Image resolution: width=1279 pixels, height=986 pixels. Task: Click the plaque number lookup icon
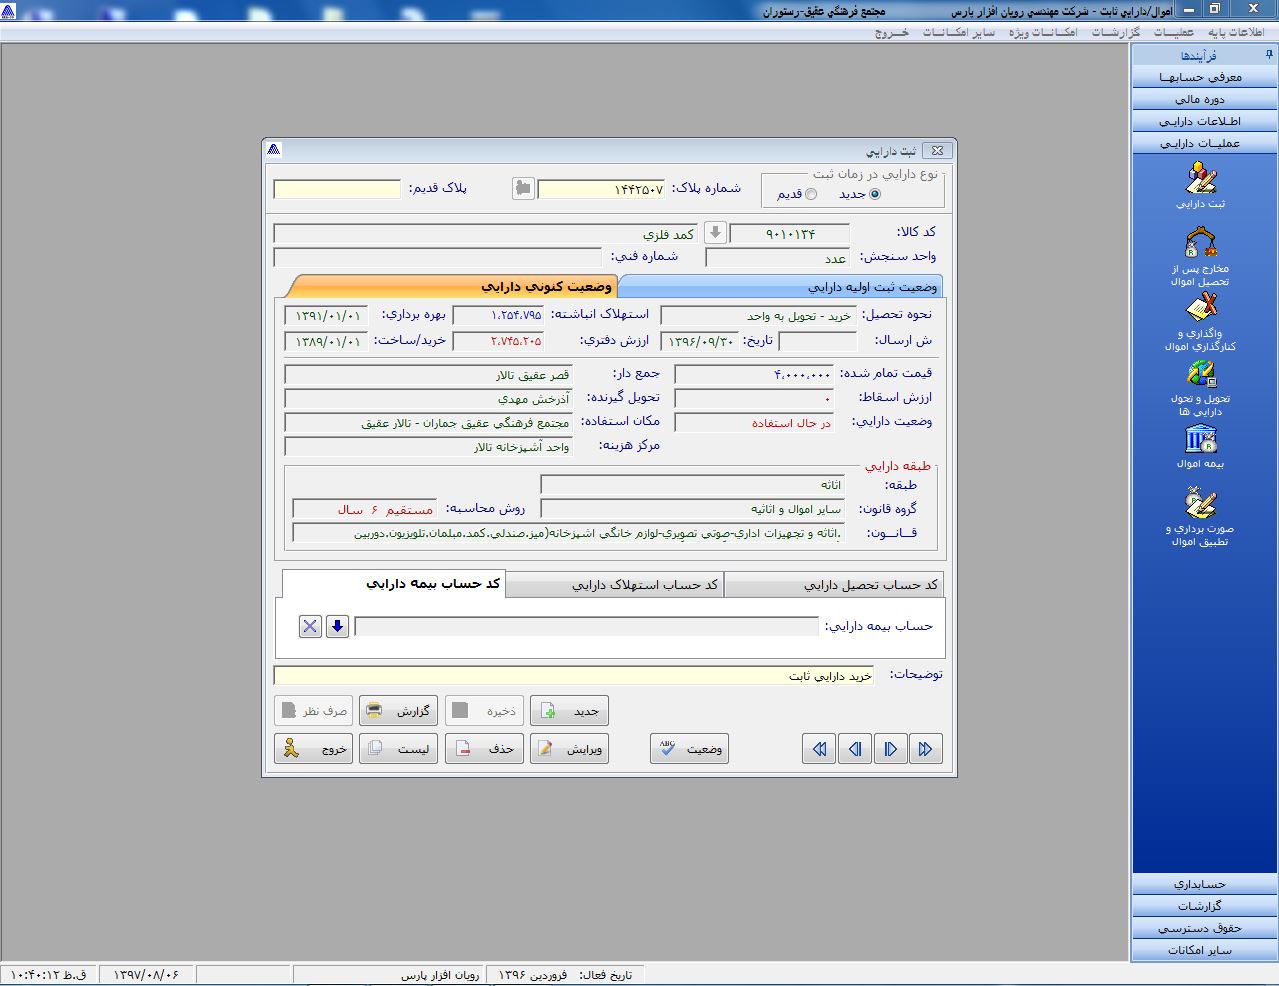click(x=523, y=188)
